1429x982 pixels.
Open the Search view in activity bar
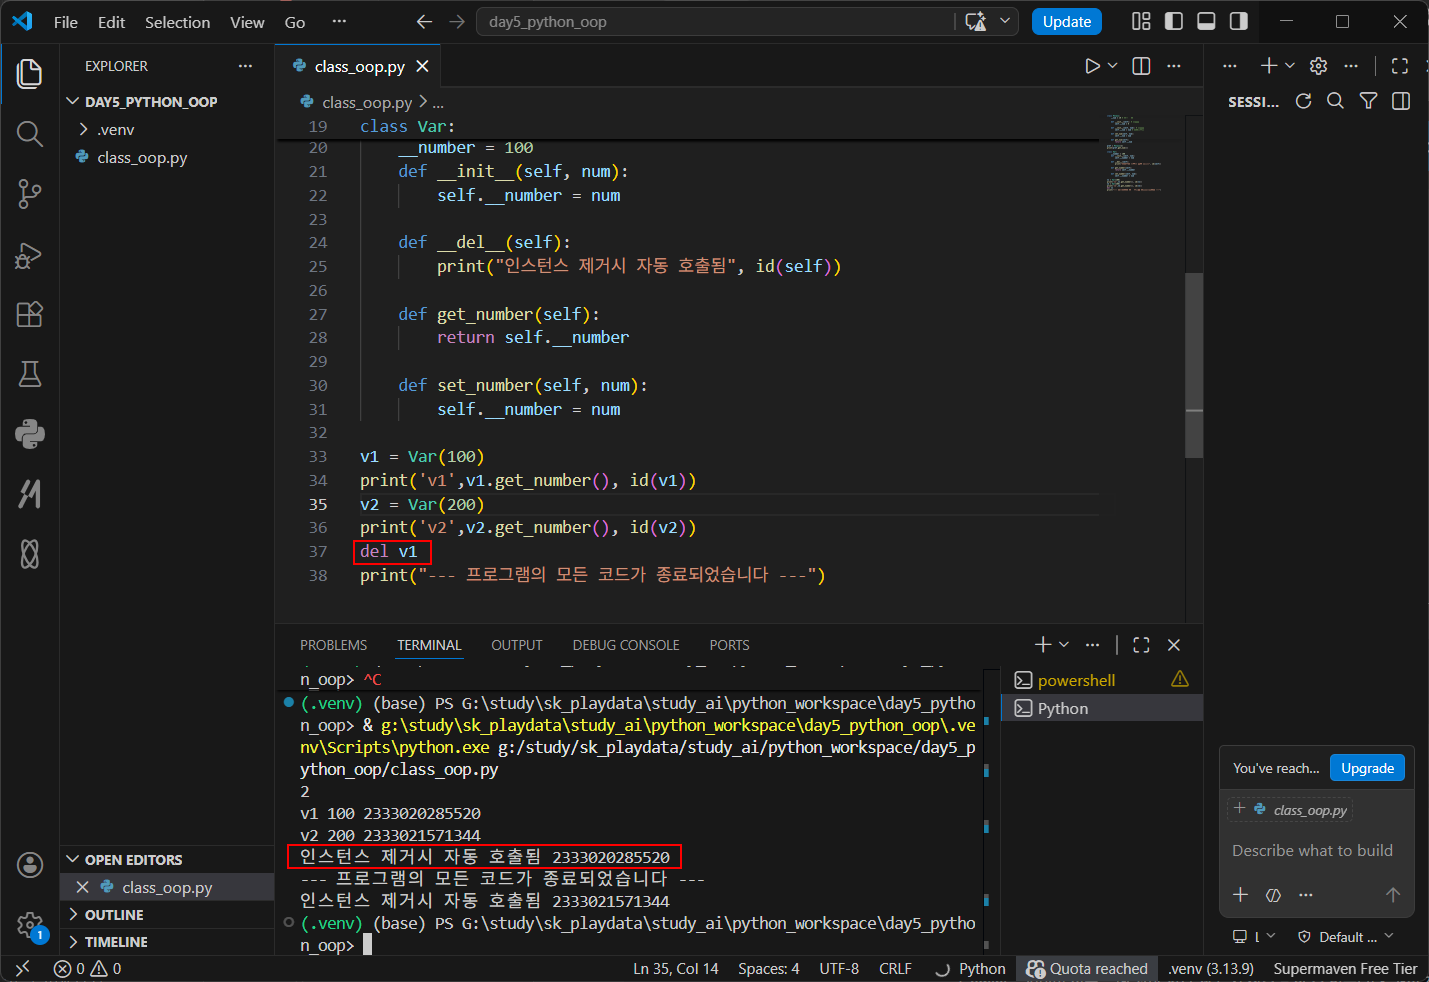(x=30, y=134)
